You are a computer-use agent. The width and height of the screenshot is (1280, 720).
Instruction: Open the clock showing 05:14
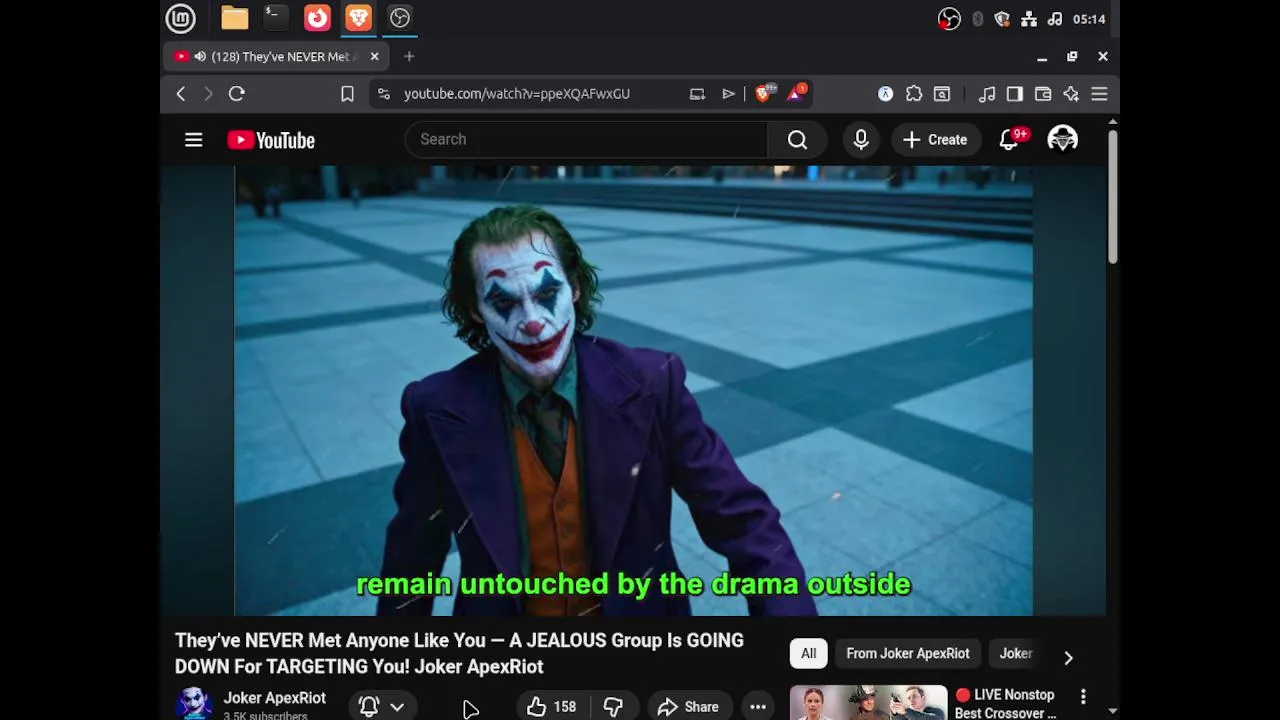click(x=1089, y=19)
